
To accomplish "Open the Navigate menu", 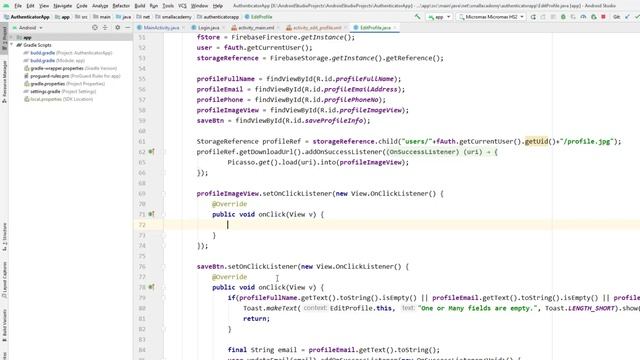I will (62, 6).
